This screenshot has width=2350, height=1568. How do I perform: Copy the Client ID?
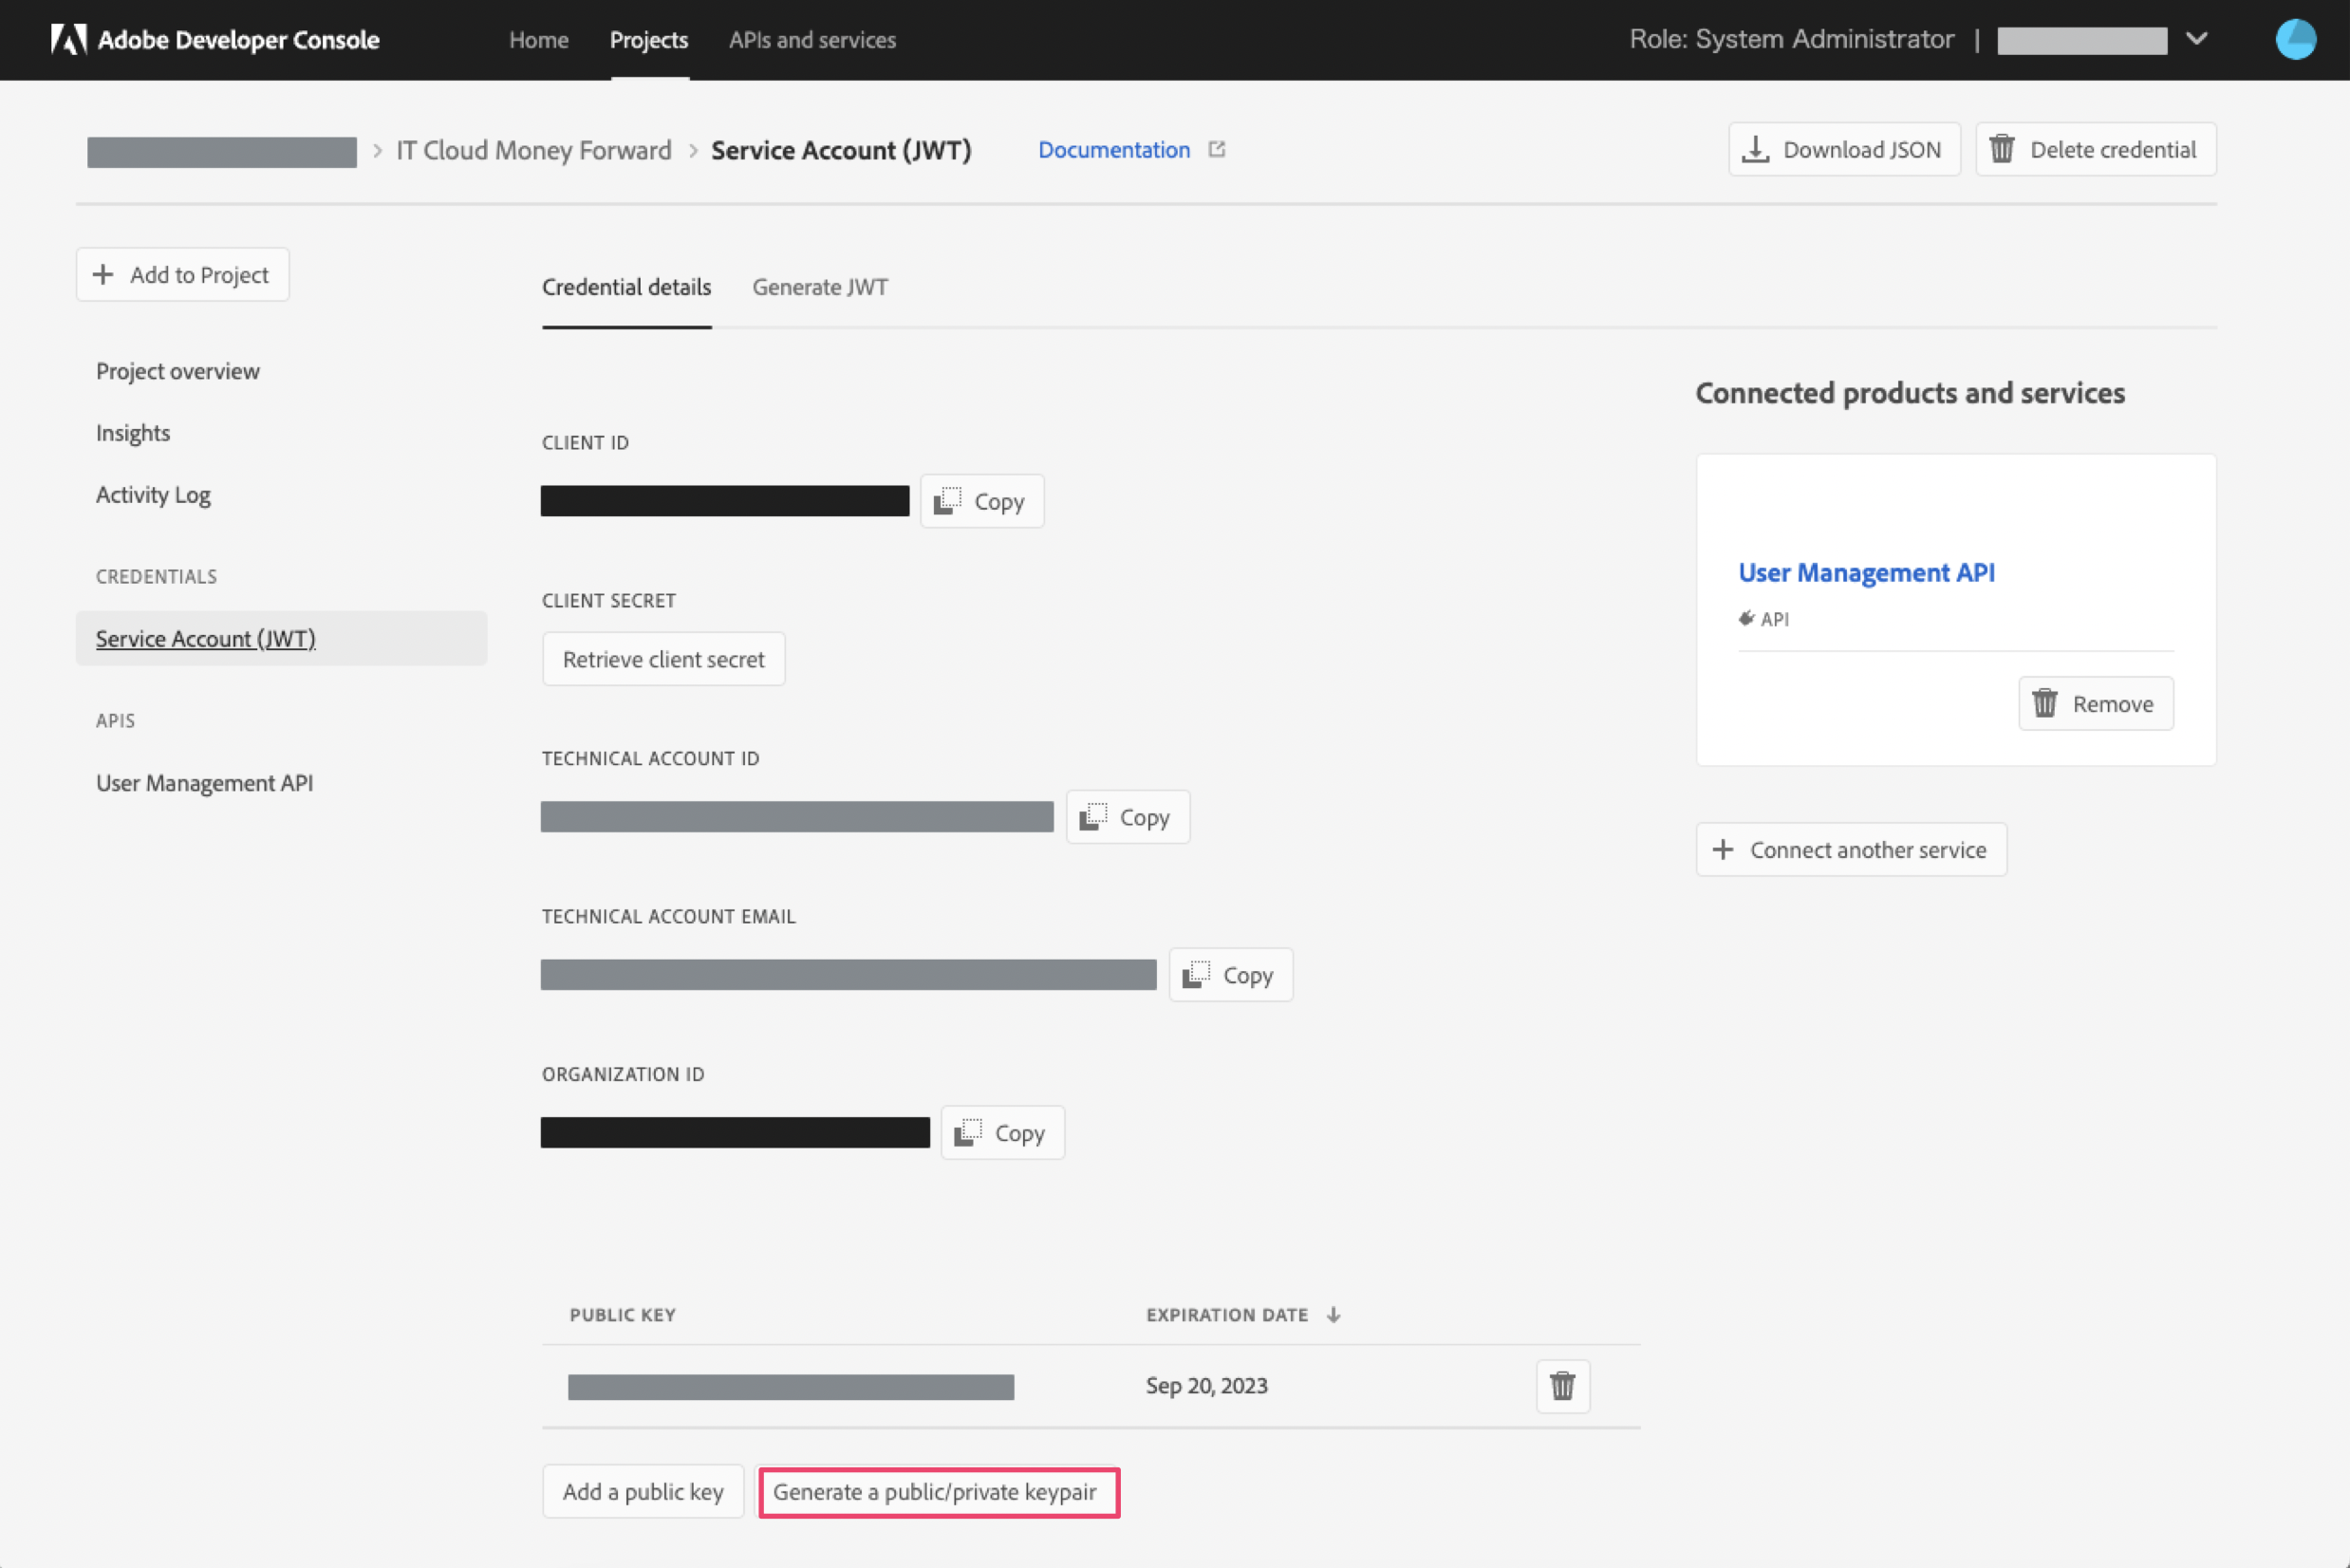pos(981,501)
